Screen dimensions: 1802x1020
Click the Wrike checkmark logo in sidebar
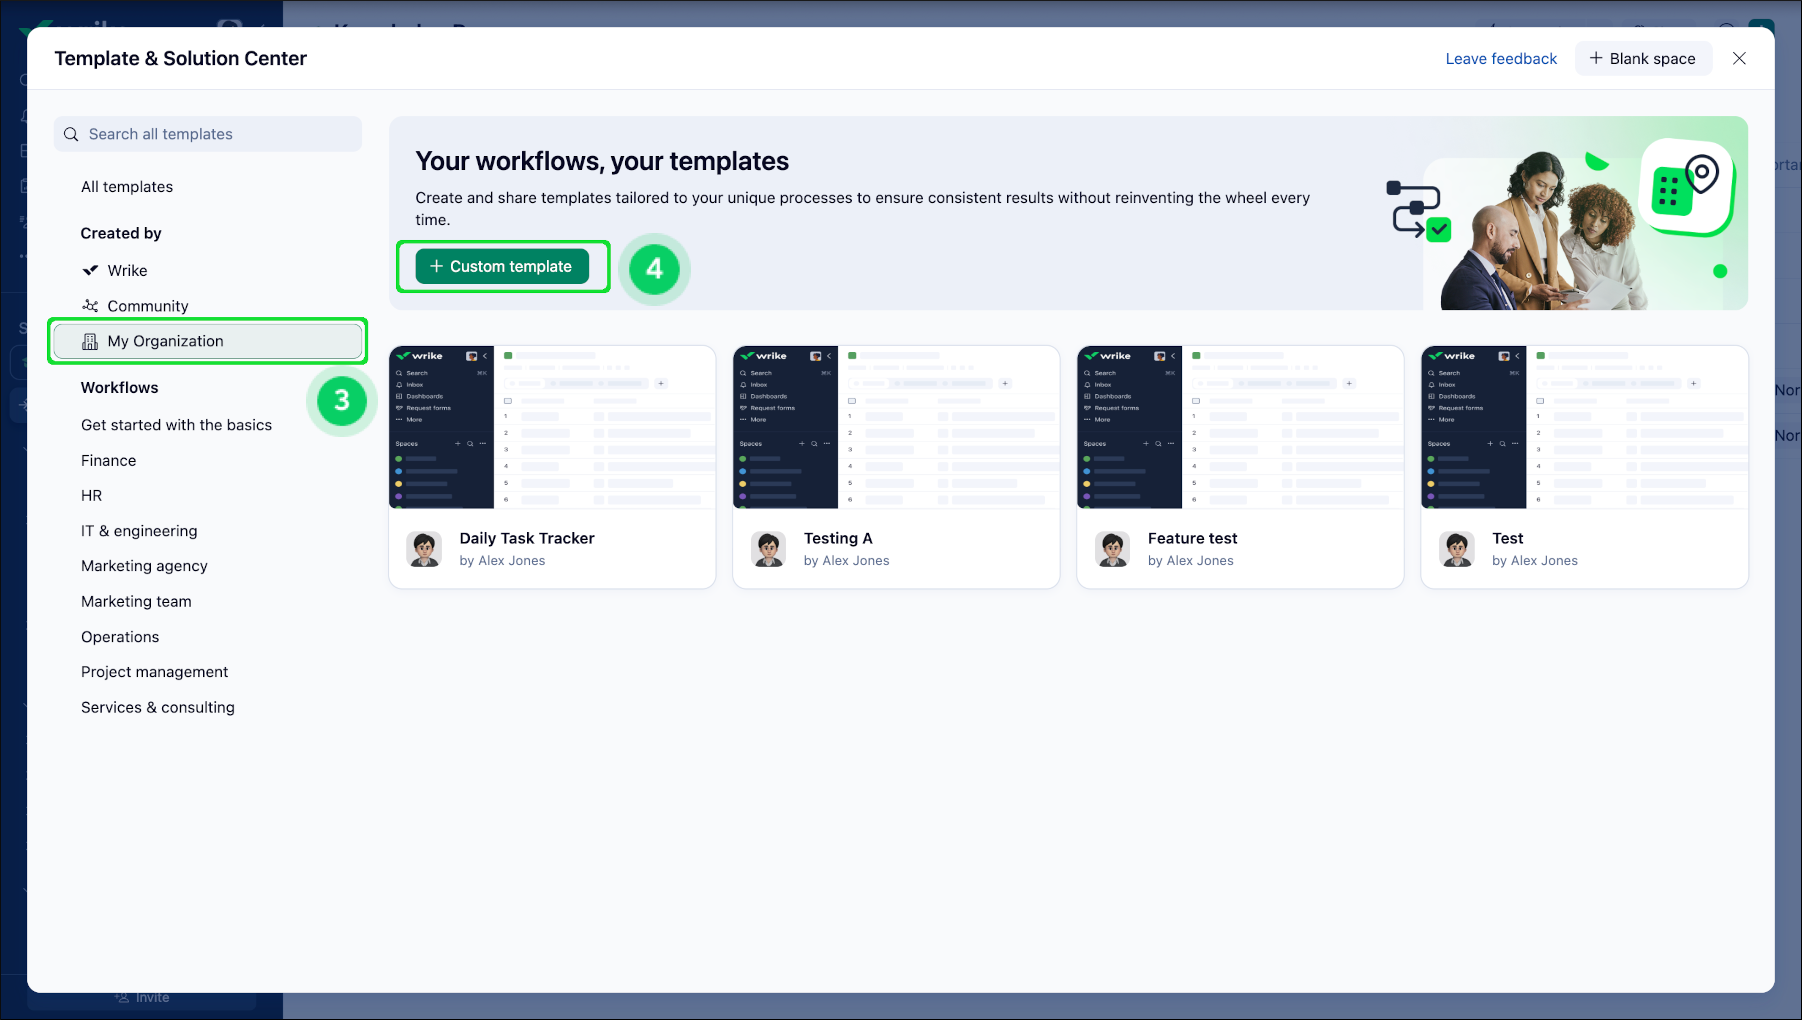[x=90, y=270]
